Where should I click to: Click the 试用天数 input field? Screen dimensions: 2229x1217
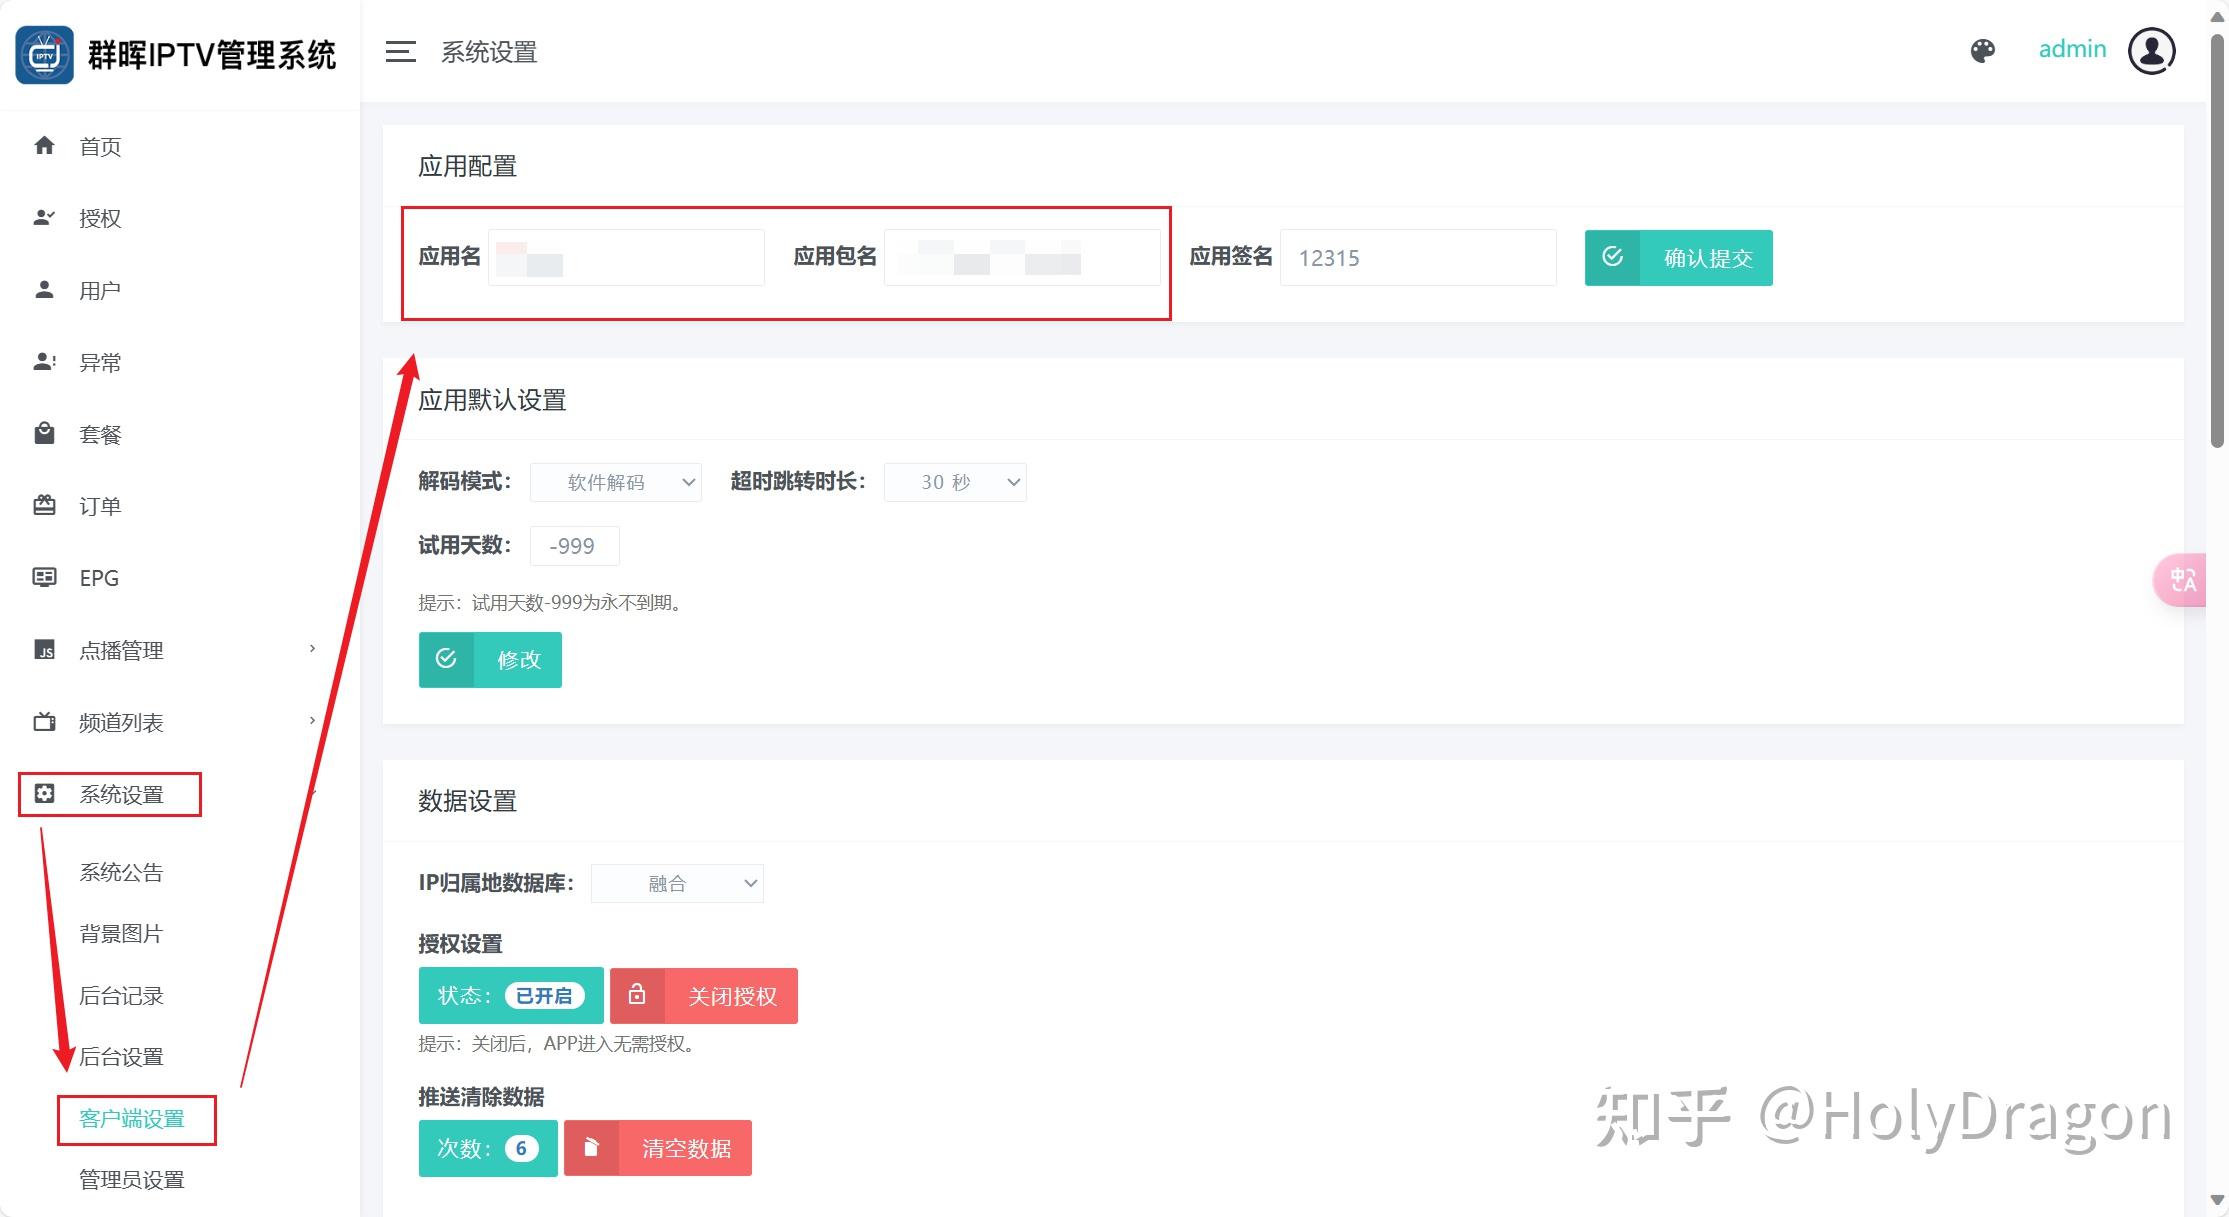tap(574, 546)
